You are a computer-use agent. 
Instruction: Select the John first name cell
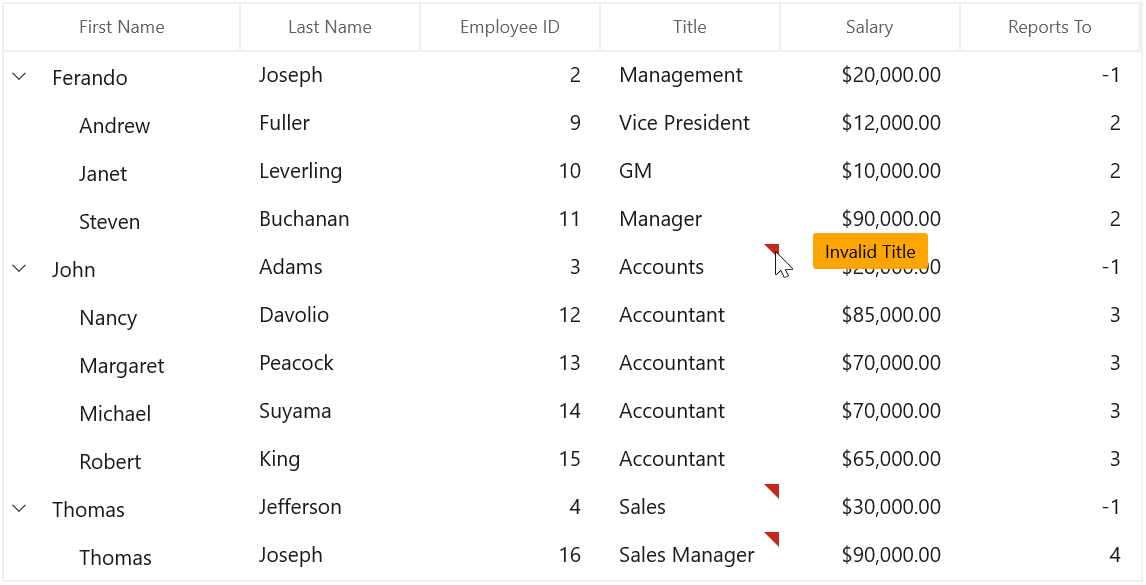pyautogui.click(x=121, y=268)
